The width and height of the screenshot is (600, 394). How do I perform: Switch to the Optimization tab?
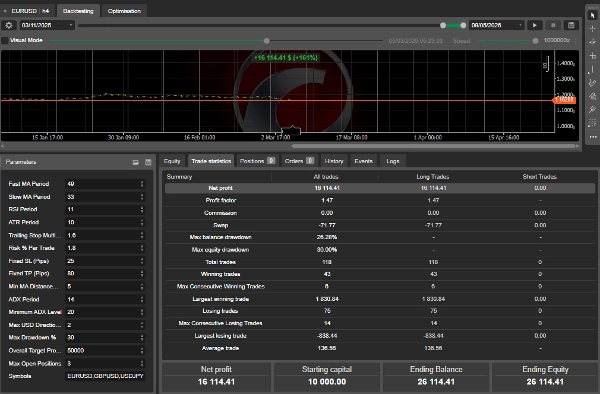(124, 11)
